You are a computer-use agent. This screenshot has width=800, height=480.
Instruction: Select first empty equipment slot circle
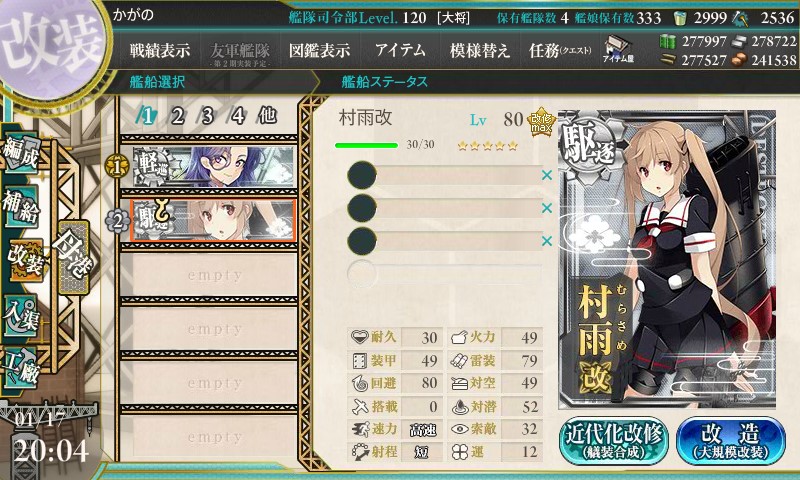pos(362,175)
